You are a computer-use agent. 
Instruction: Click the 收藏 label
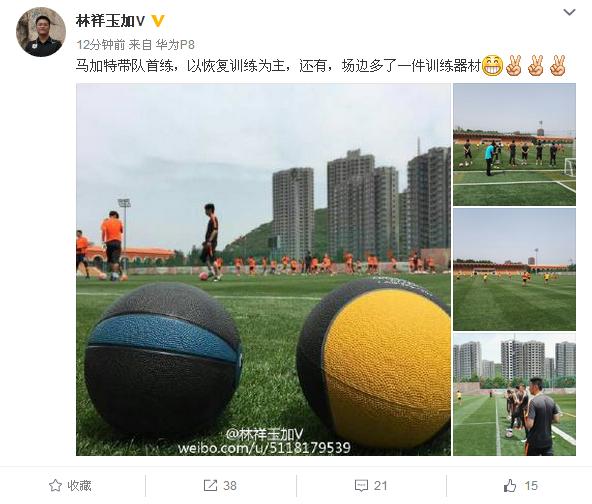point(80,485)
